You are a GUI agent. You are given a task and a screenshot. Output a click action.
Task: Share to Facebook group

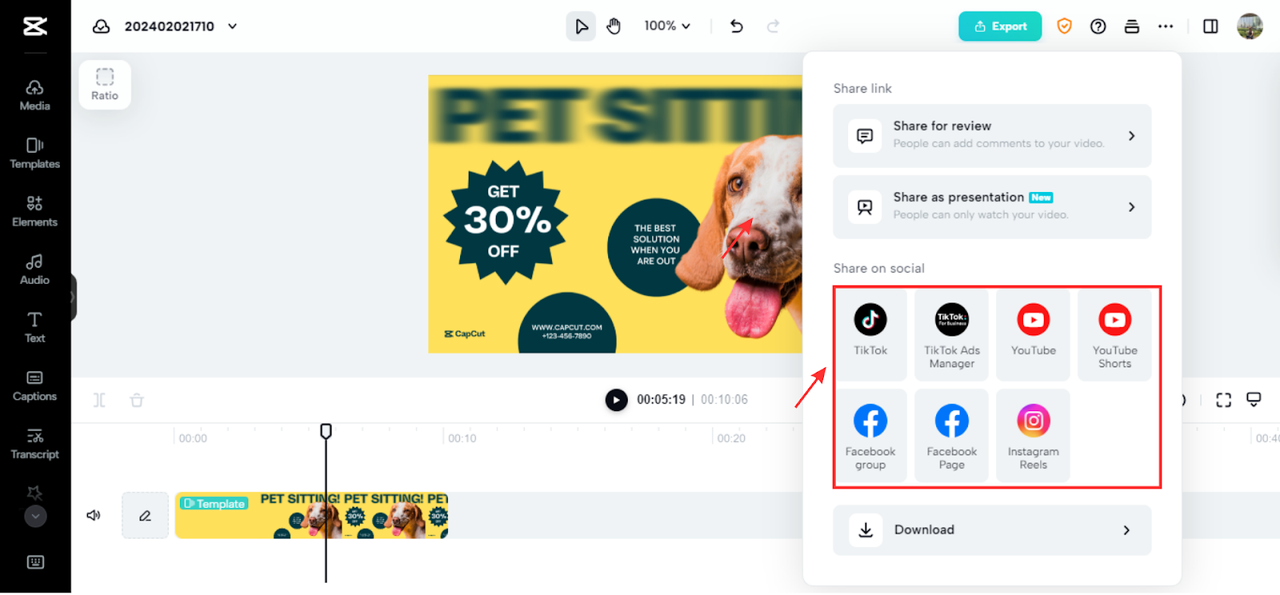coord(870,435)
